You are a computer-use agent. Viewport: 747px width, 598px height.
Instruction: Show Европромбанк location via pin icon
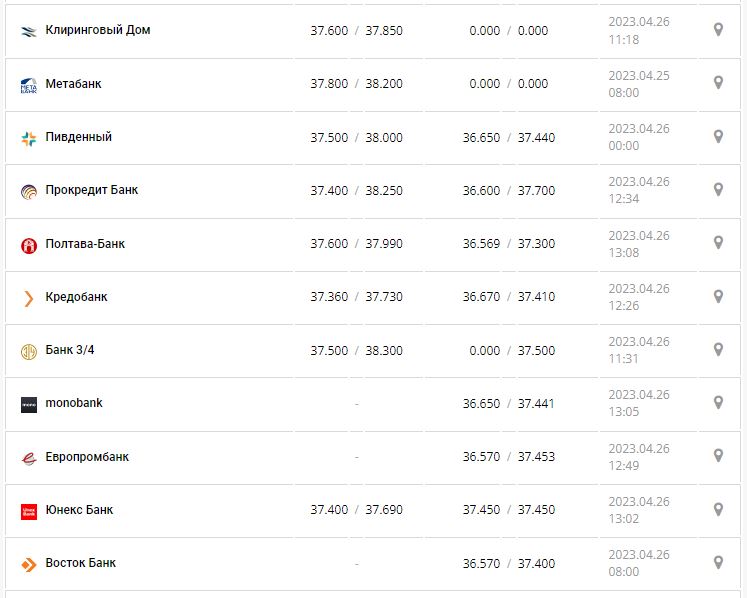point(718,456)
